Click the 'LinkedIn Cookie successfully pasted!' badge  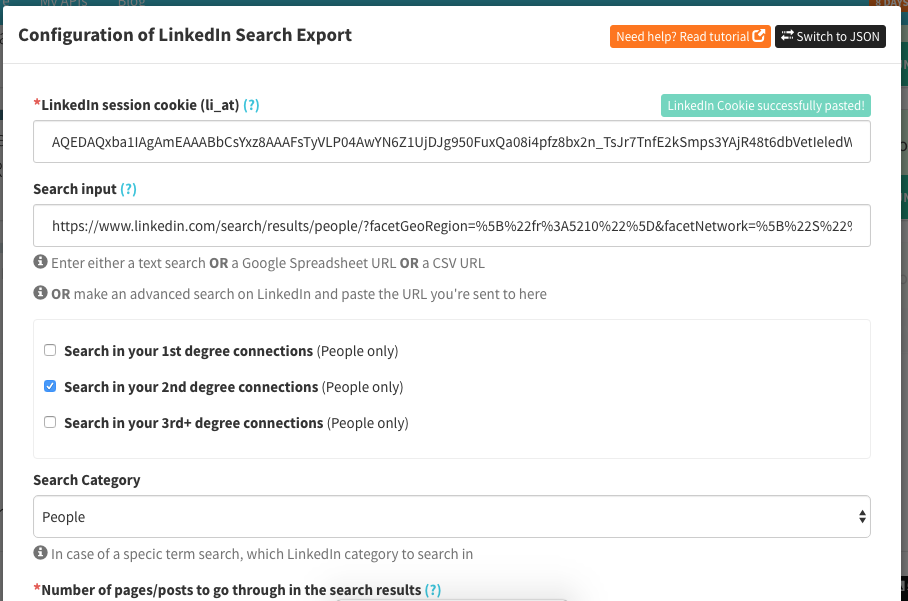[x=765, y=106]
